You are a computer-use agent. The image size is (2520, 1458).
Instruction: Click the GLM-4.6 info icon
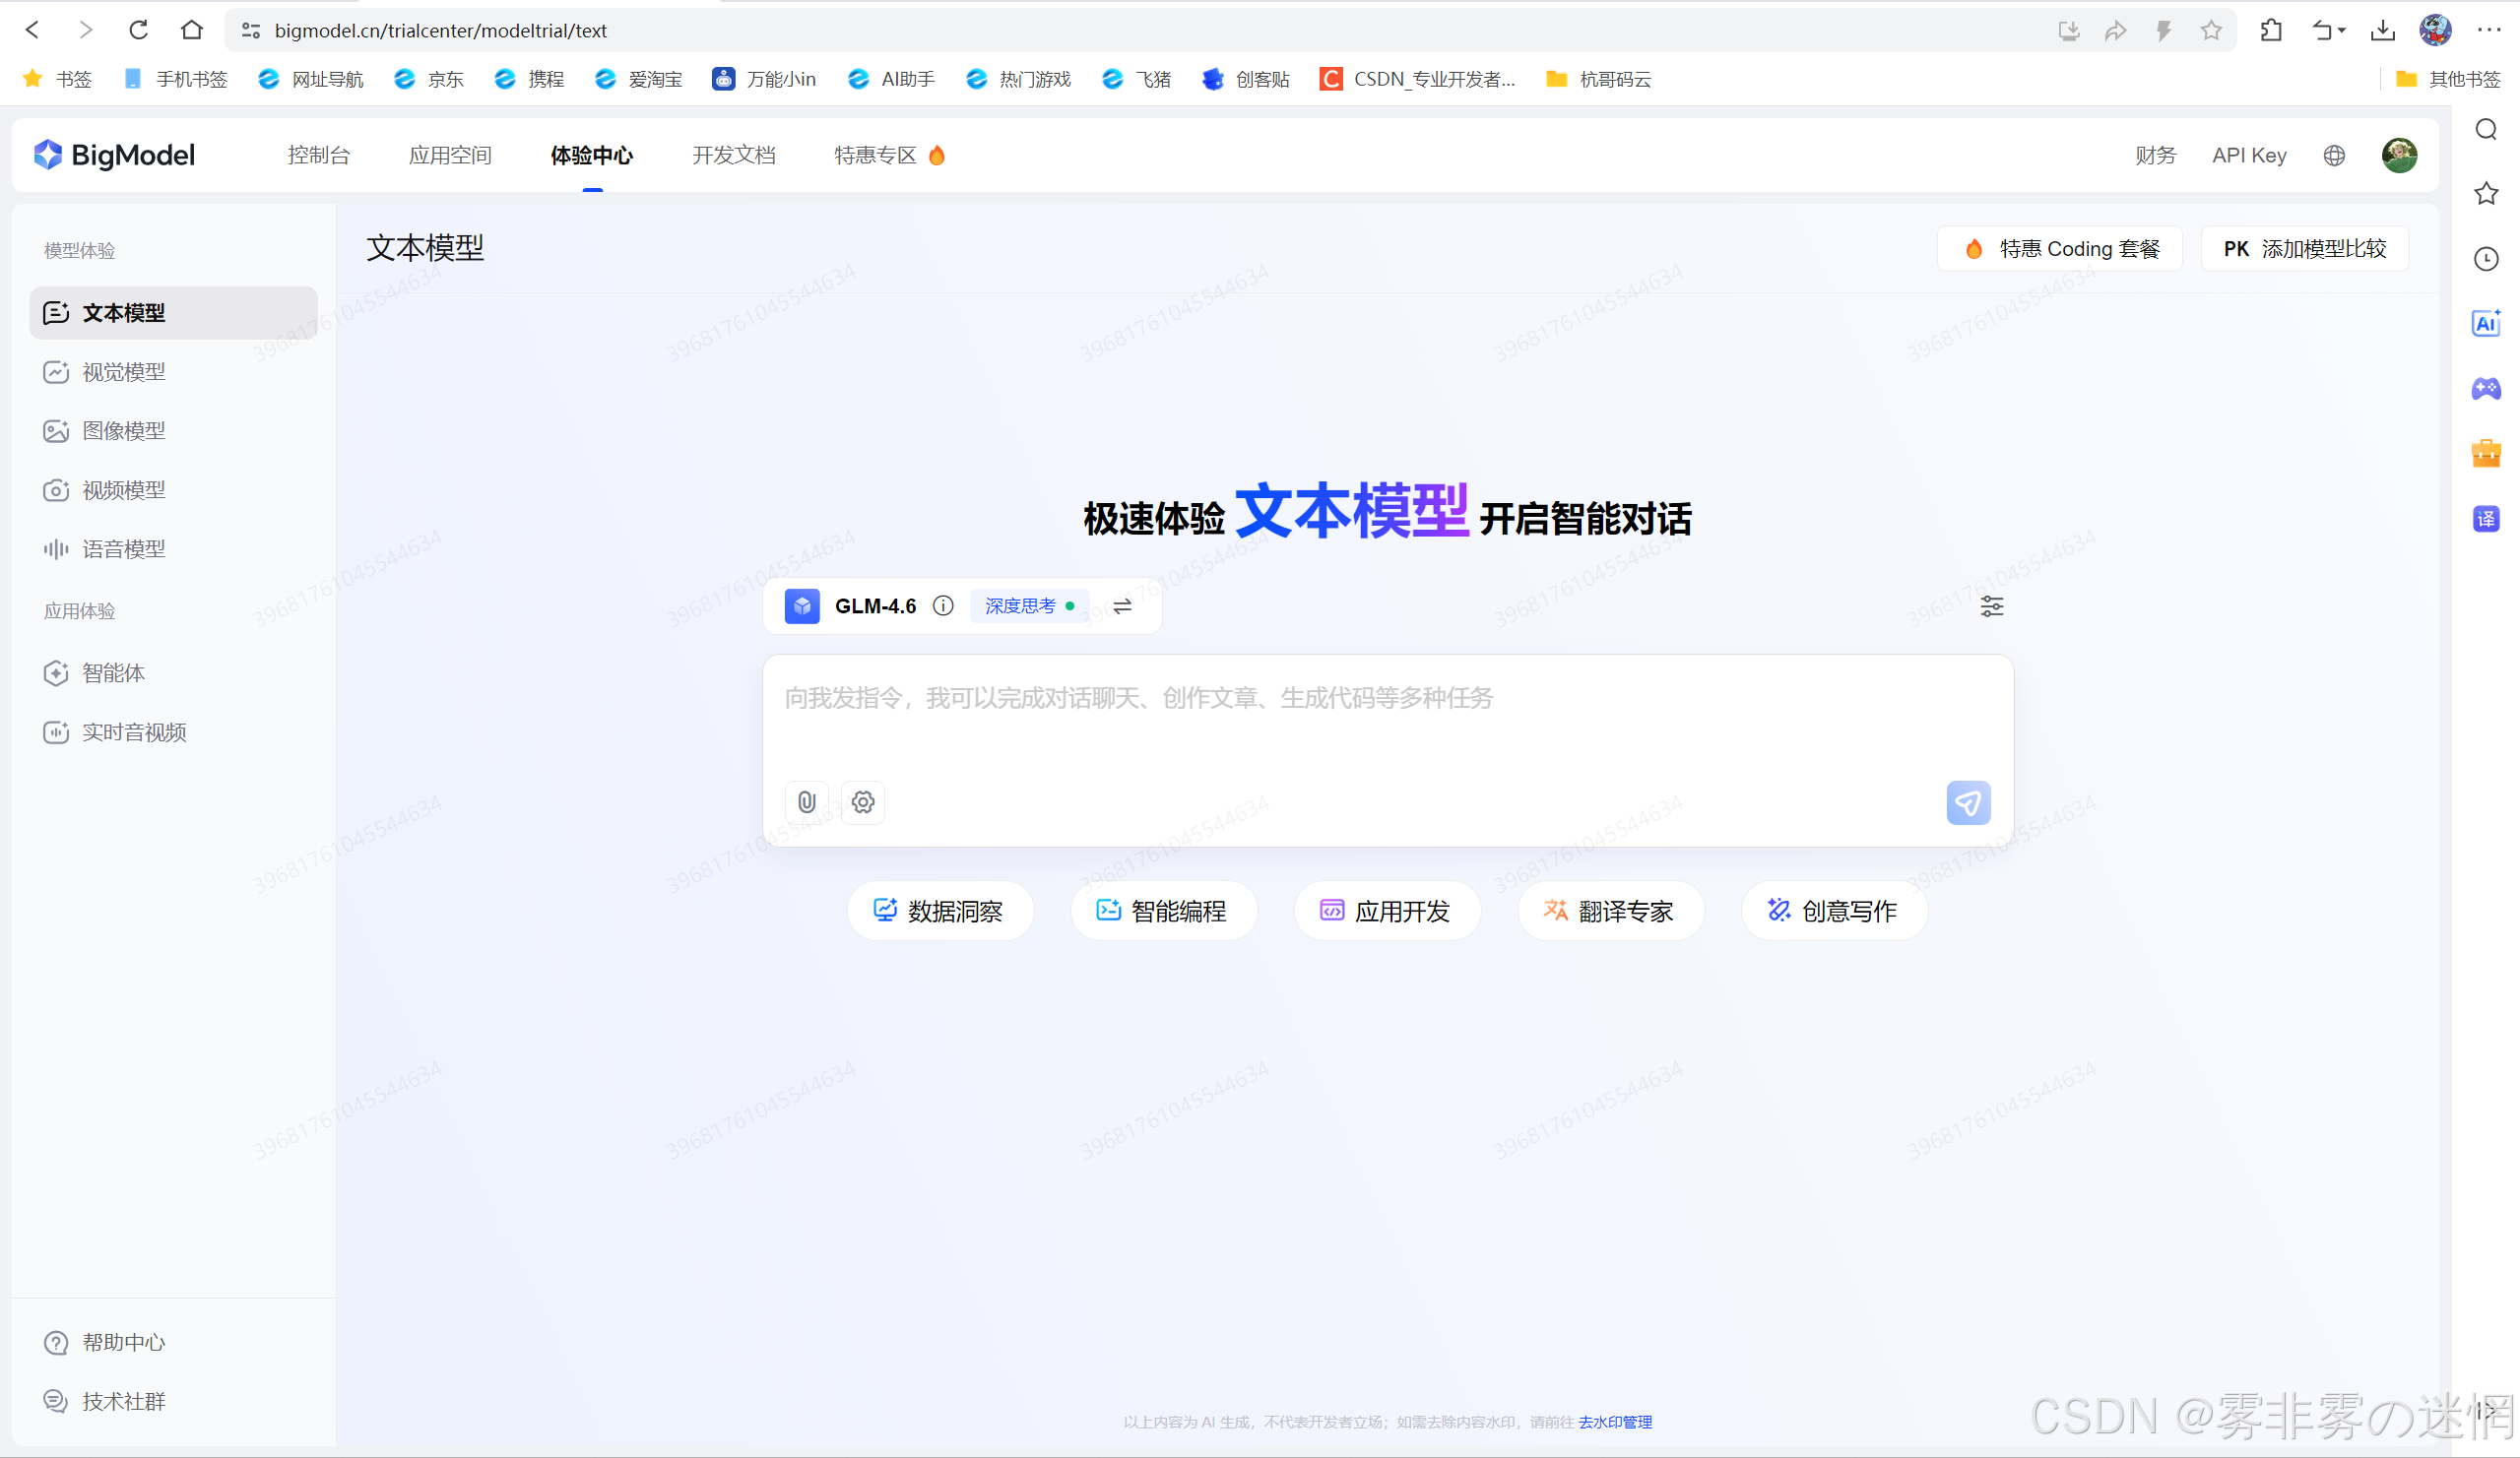coord(942,606)
